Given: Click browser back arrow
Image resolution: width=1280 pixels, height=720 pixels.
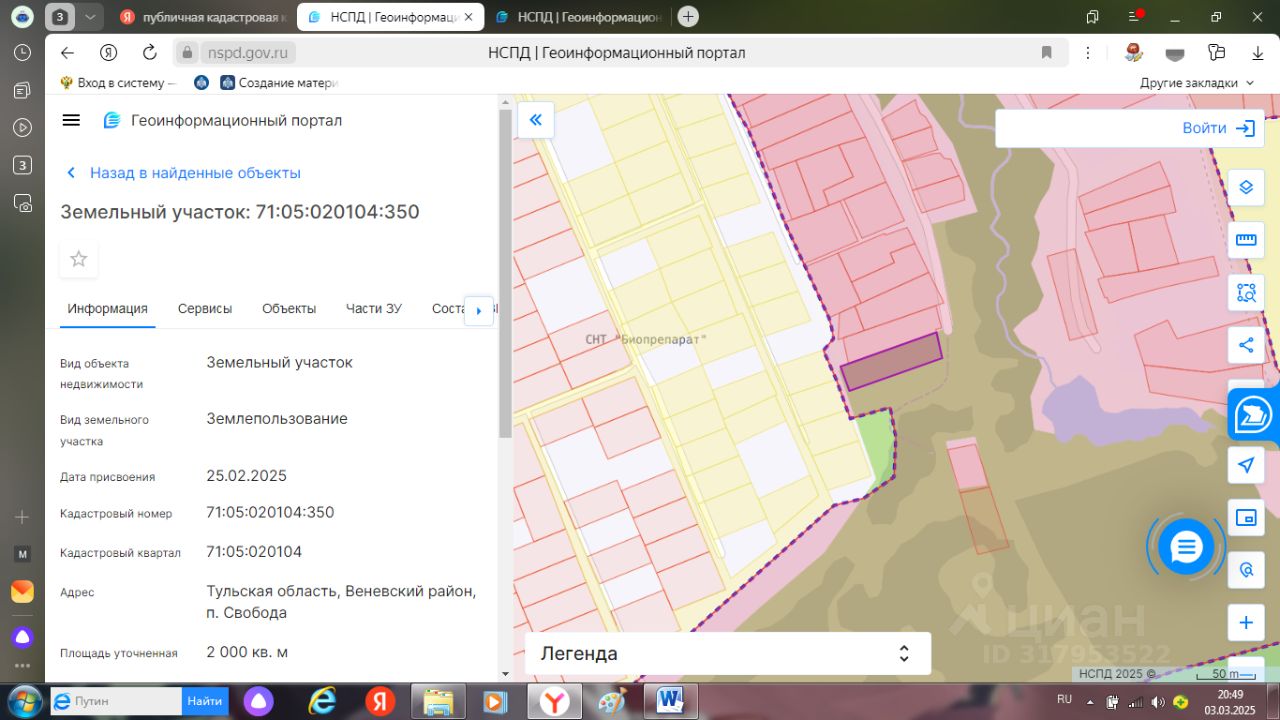Looking at the screenshot, I should [x=67, y=53].
